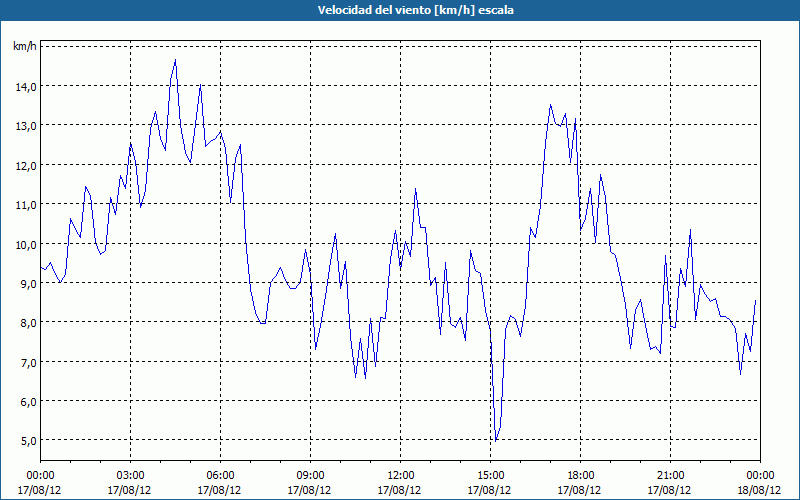Click the "17/08/12" date beneath 12:00

coord(399,490)
